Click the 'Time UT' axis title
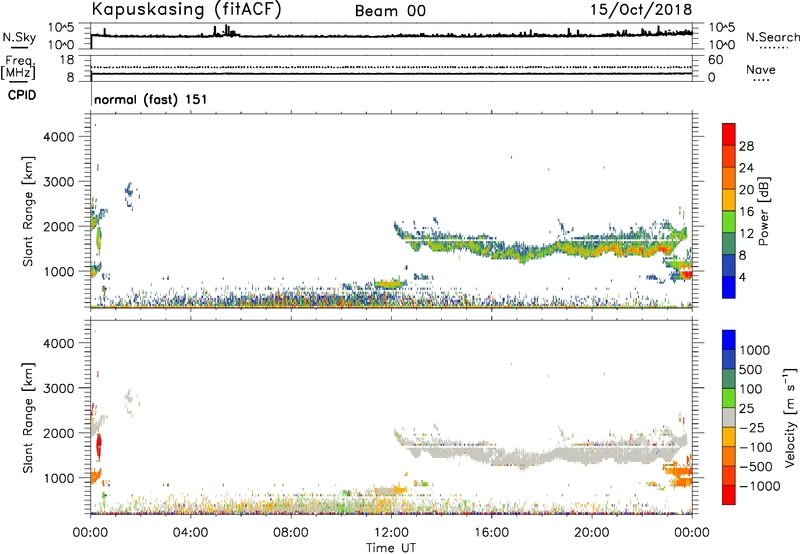The width and height of the screenshot is (800, 554). [x=391, y=548]
